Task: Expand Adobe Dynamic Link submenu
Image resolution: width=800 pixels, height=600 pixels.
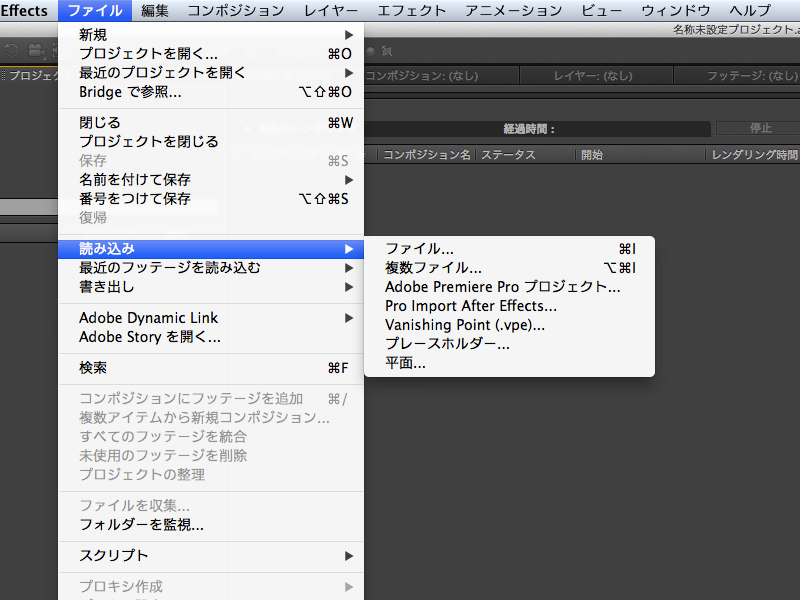Action: point(211,318)
